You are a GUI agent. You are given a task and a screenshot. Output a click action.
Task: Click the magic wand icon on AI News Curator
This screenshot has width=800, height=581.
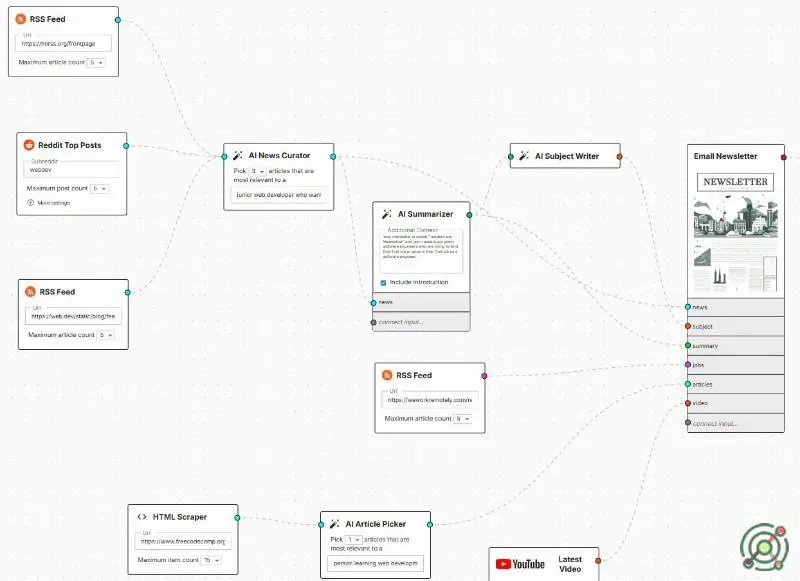click(238, 155)
